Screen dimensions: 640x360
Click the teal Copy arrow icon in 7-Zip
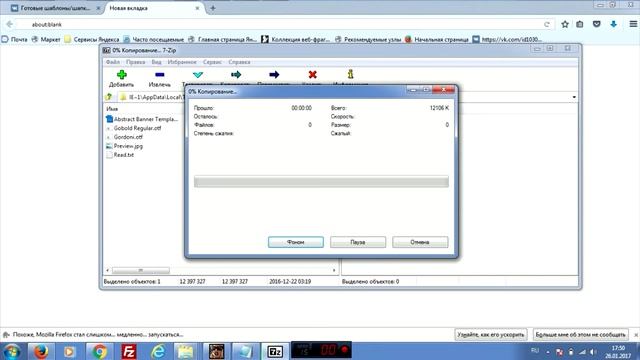pos(236,75)
